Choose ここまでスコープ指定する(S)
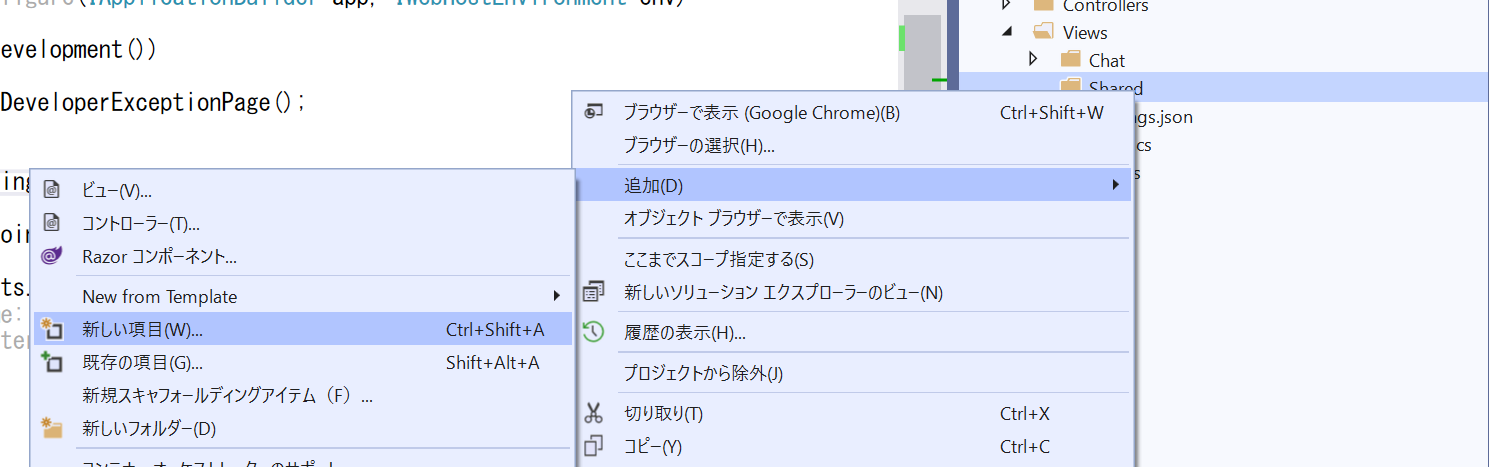 tap(853, 259)
